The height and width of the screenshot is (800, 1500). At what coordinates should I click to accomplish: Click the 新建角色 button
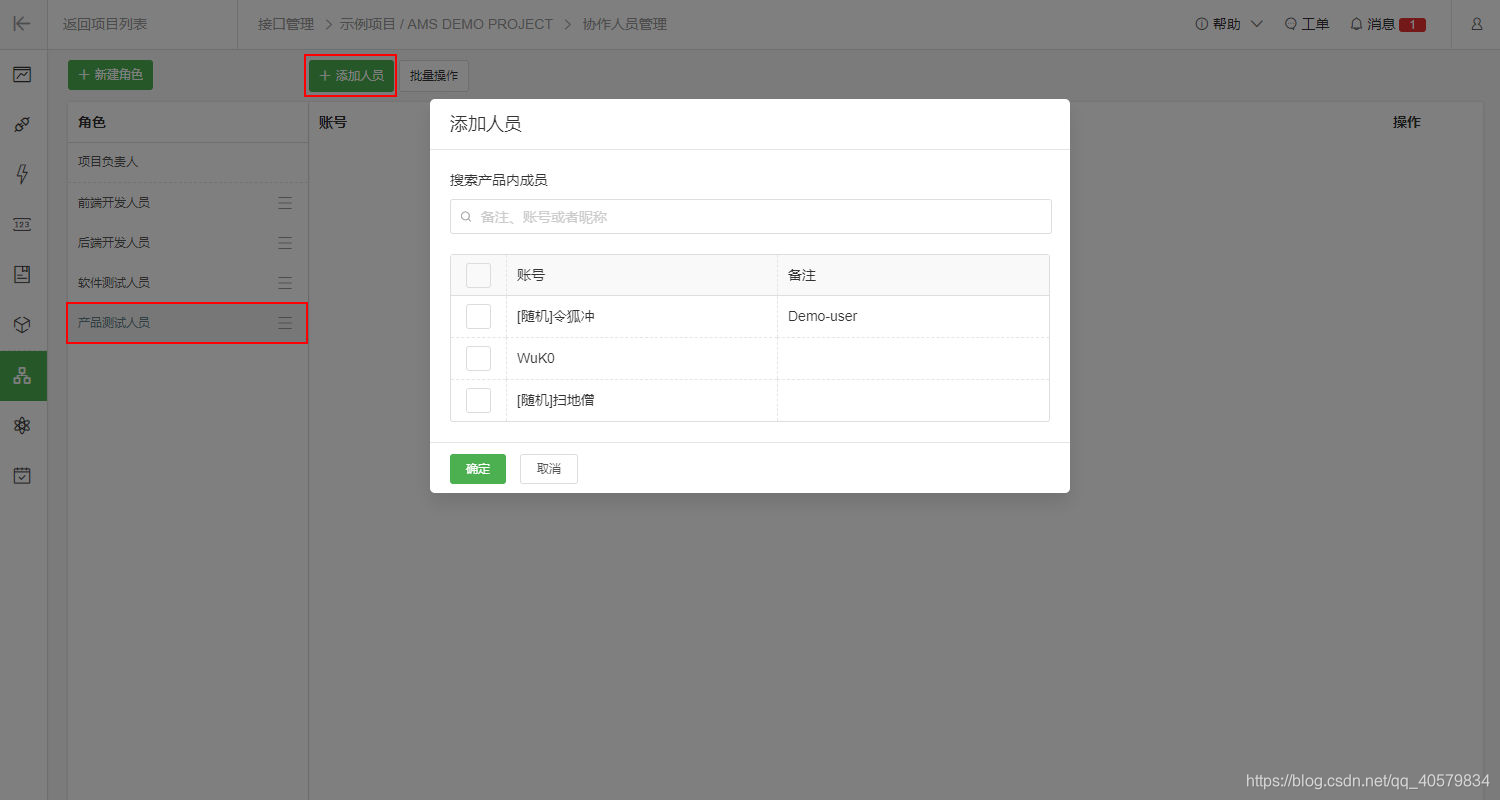110,75
